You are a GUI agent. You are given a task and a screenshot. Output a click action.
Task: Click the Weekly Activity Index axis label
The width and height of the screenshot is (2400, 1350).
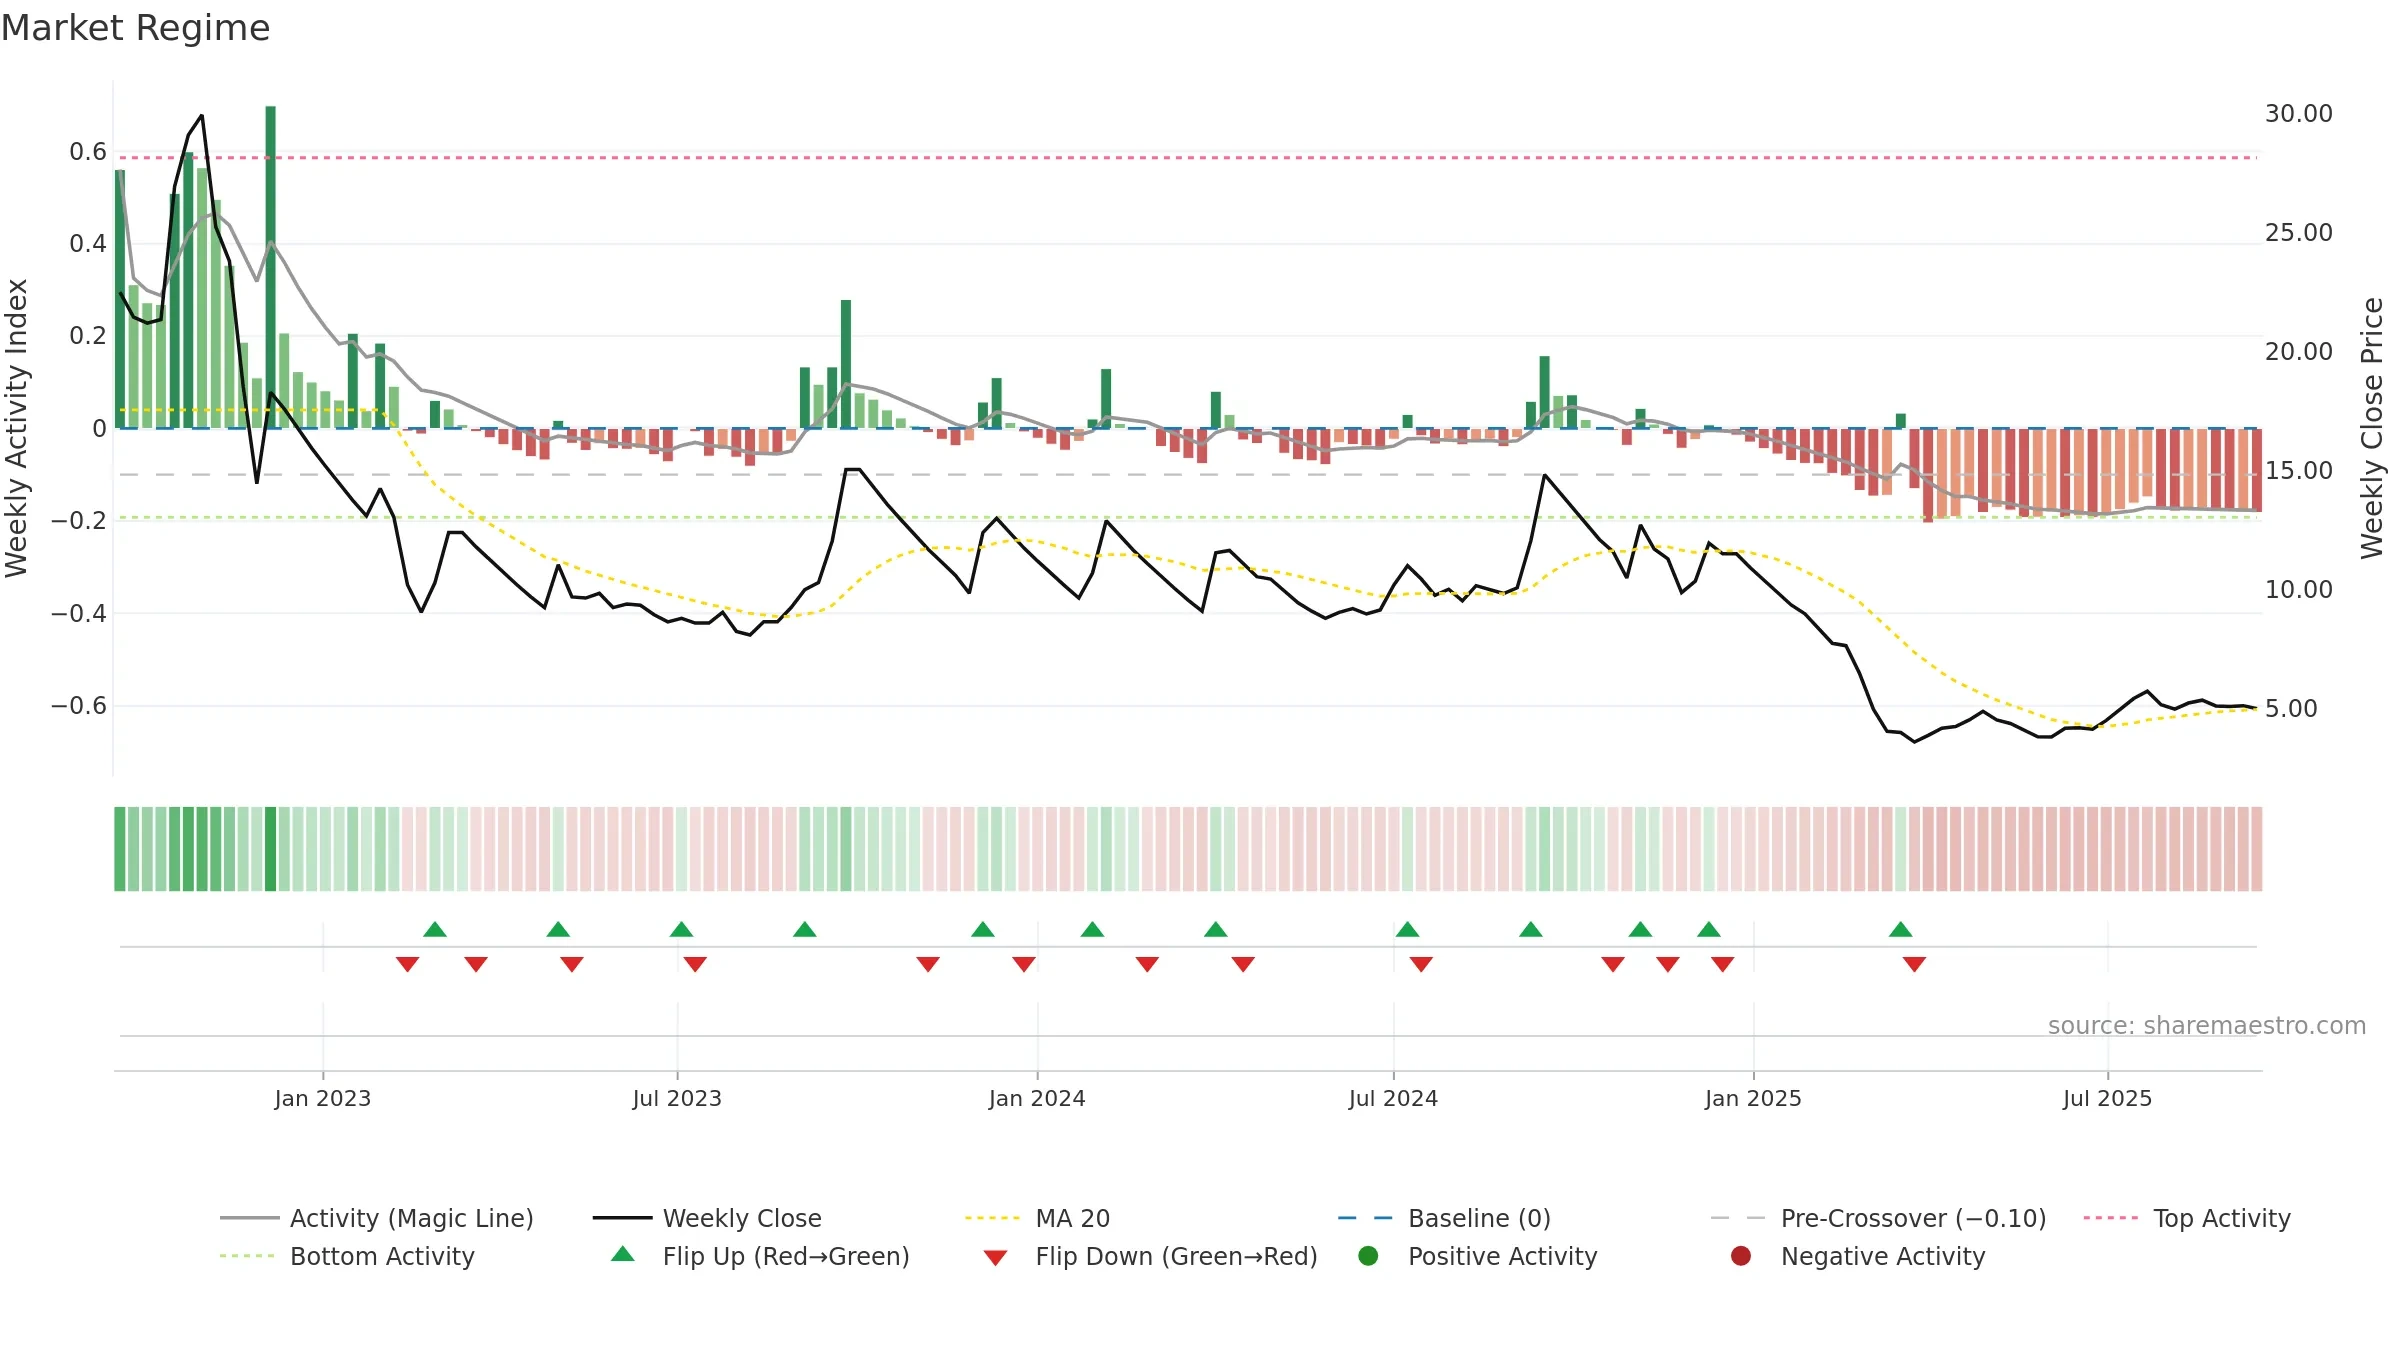point(16,428)
